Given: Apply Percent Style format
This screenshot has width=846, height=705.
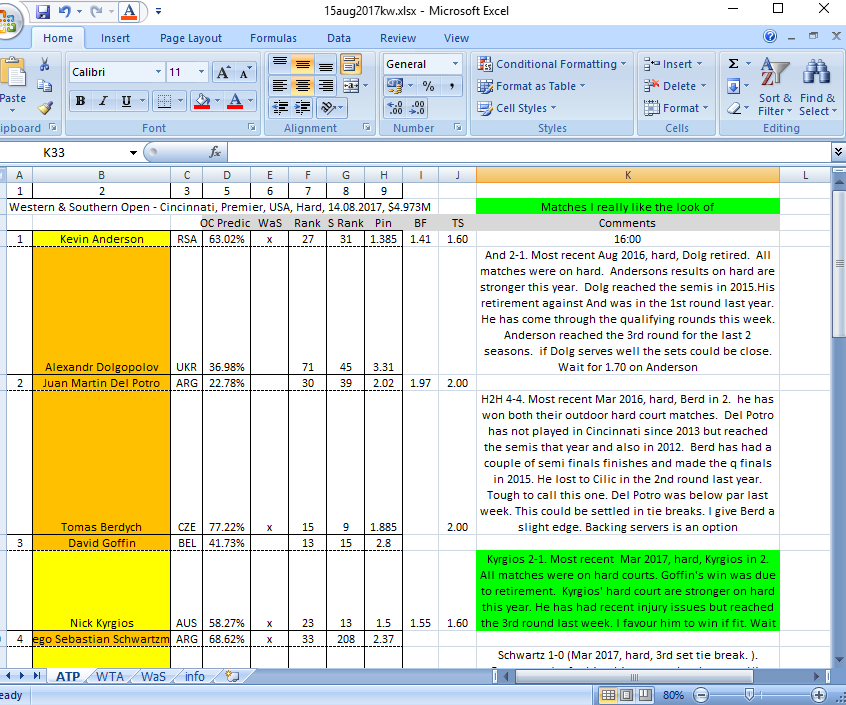Looking at the screenshot, I should 428,86.
